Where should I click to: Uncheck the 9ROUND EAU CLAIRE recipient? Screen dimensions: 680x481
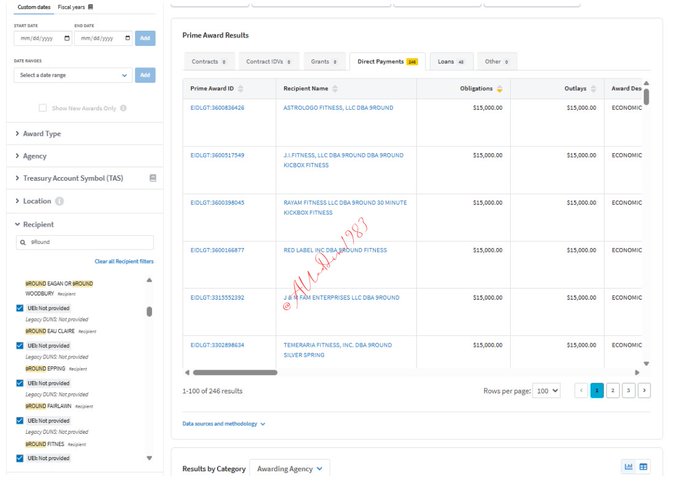(x=20, y=308)
